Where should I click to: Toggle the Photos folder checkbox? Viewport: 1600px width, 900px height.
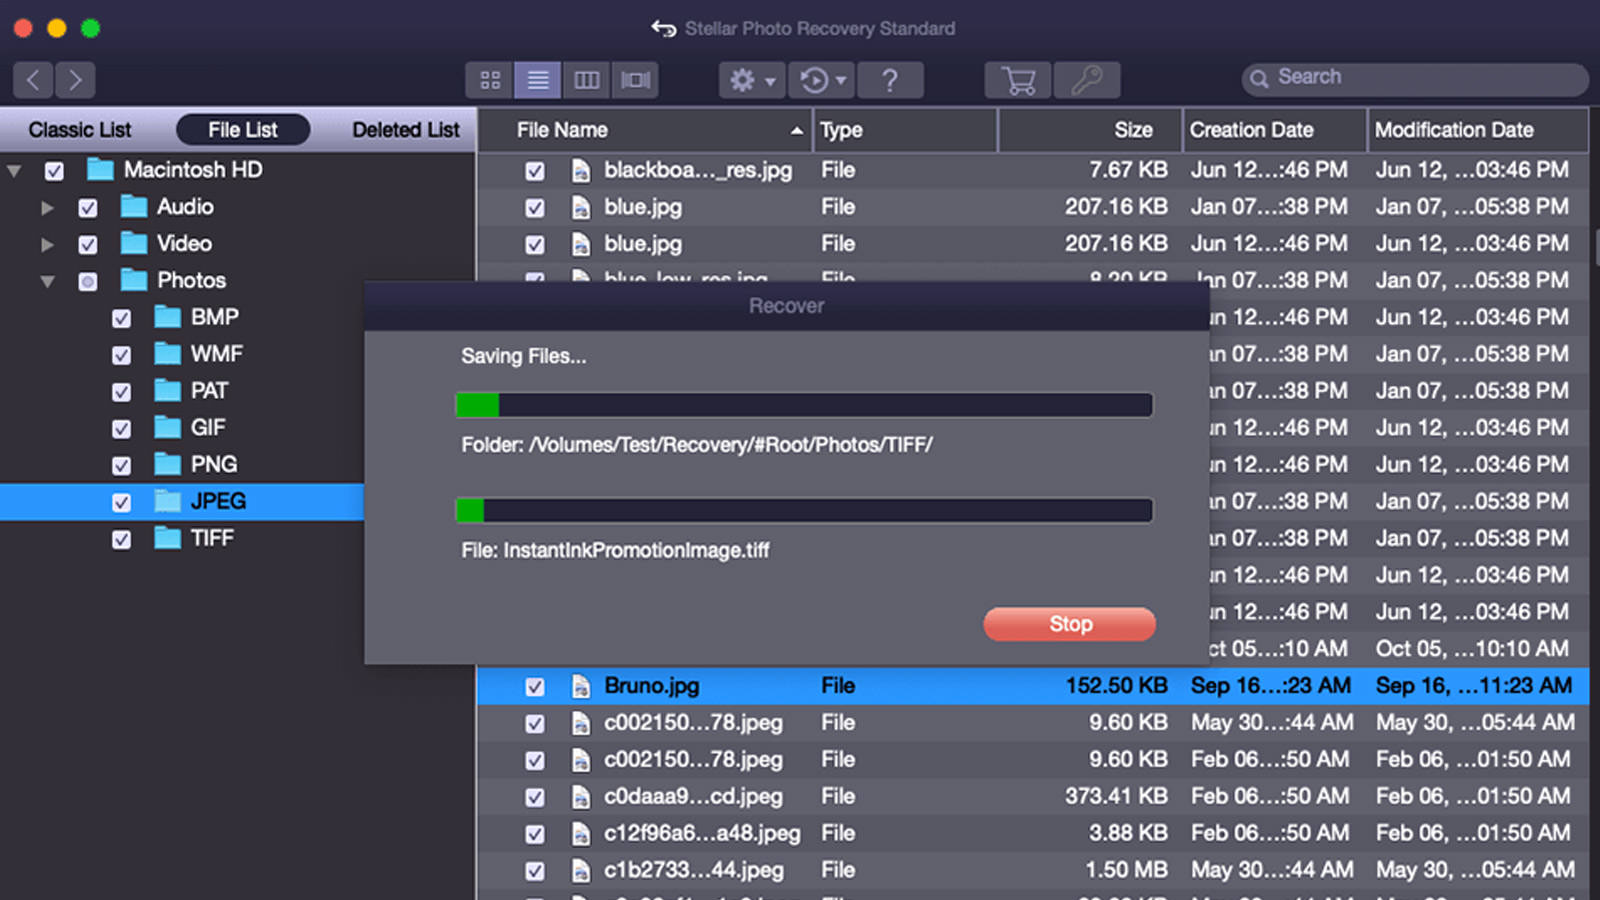pyautogui.click(x=88, y=282)
